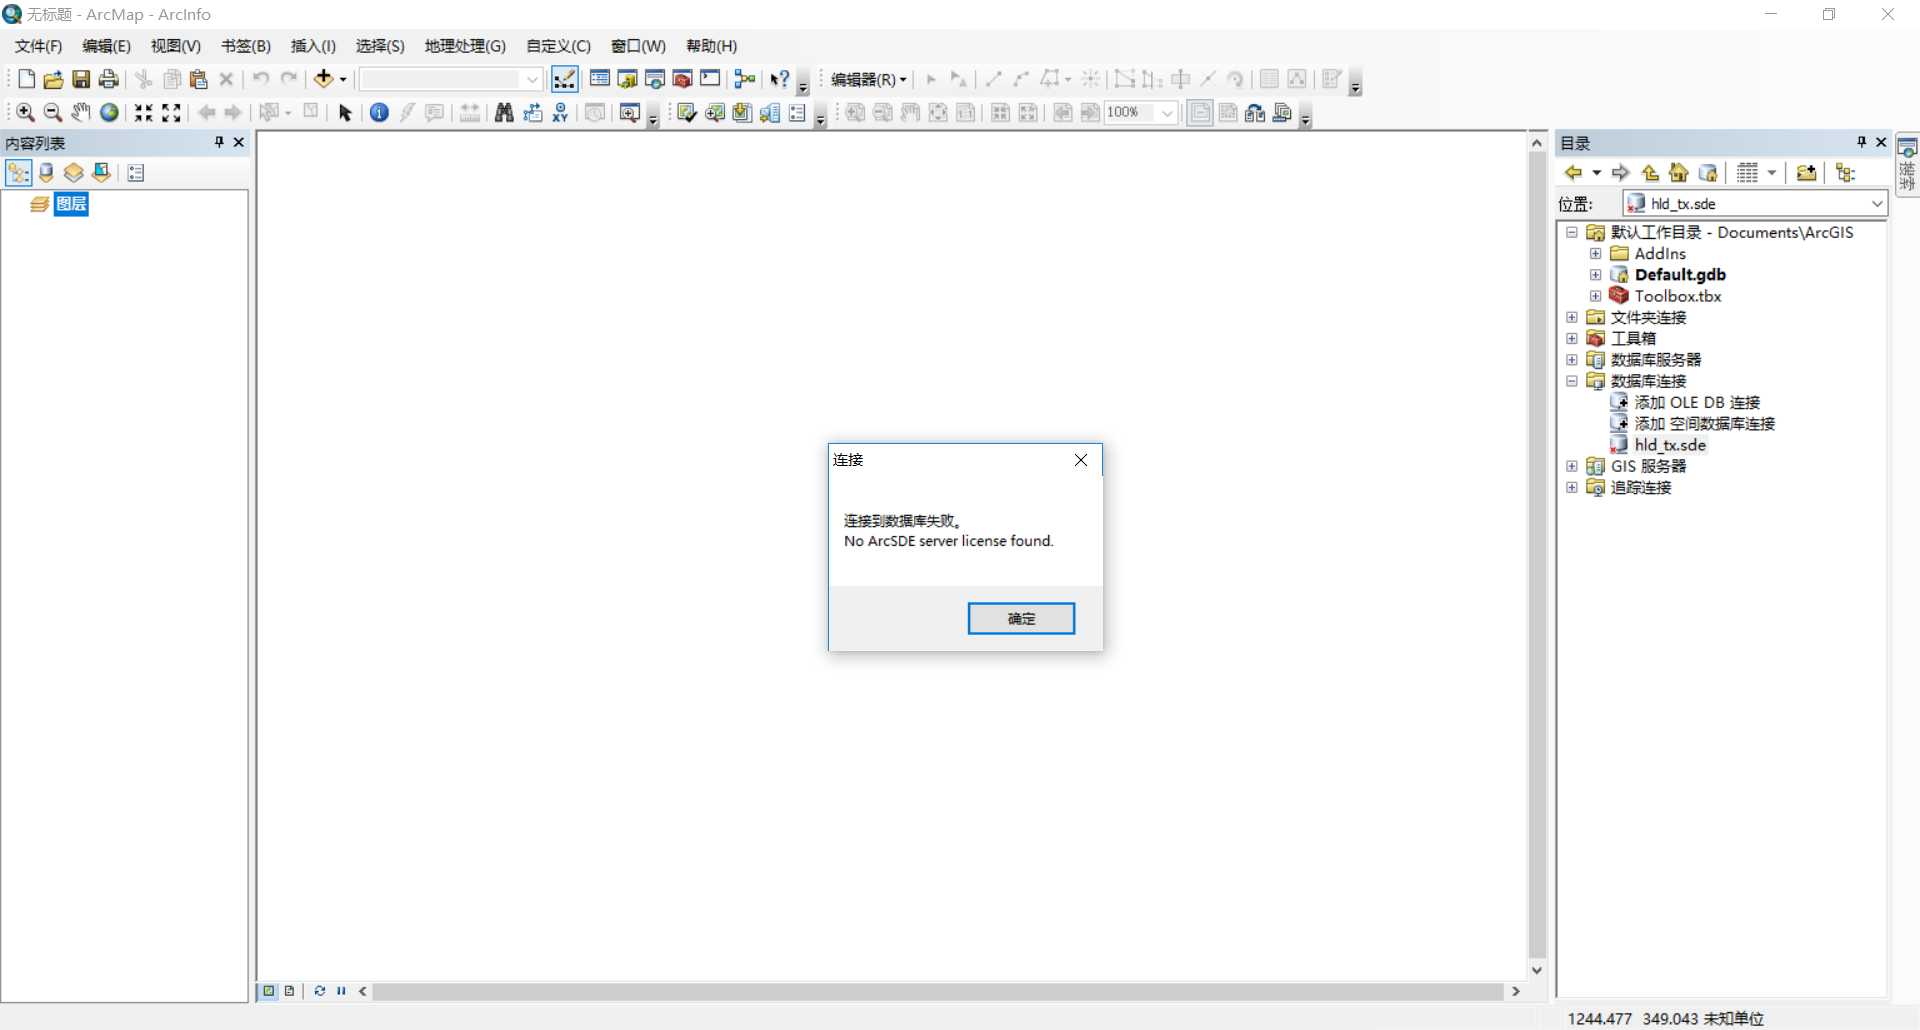1920x1030 pixels.
Task: Select the Pan hand tool
Action: [81, 113]
